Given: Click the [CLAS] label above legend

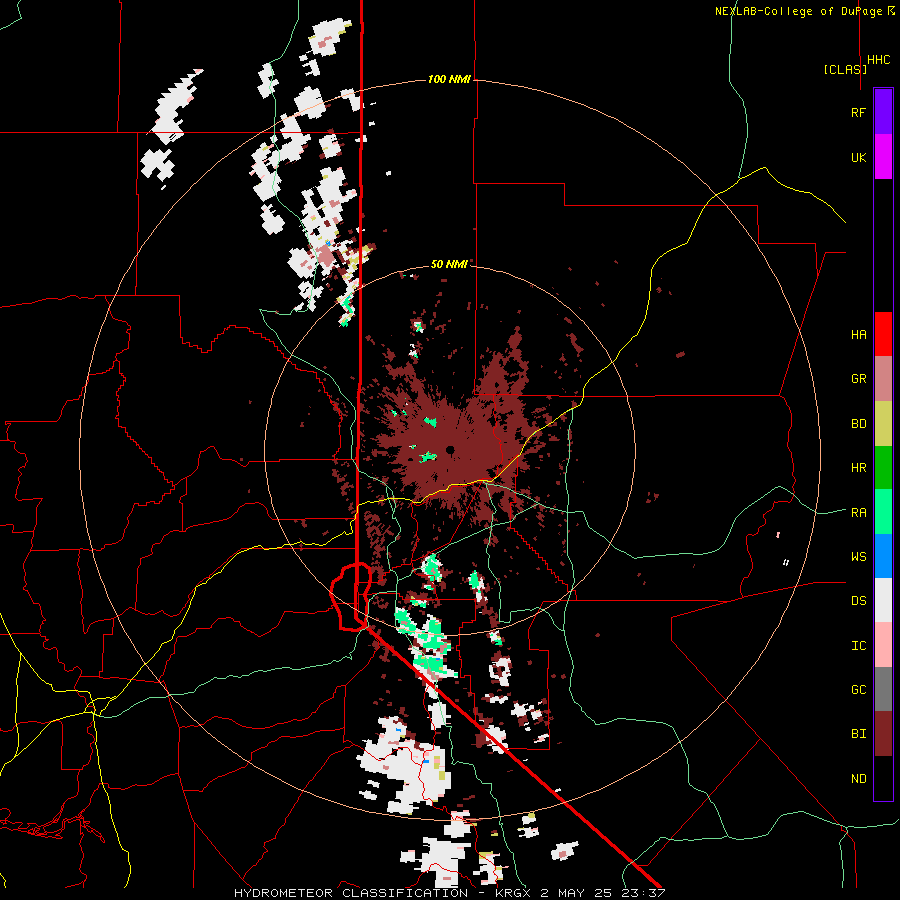Looking at the screenshot, I should tap(845, 69).
